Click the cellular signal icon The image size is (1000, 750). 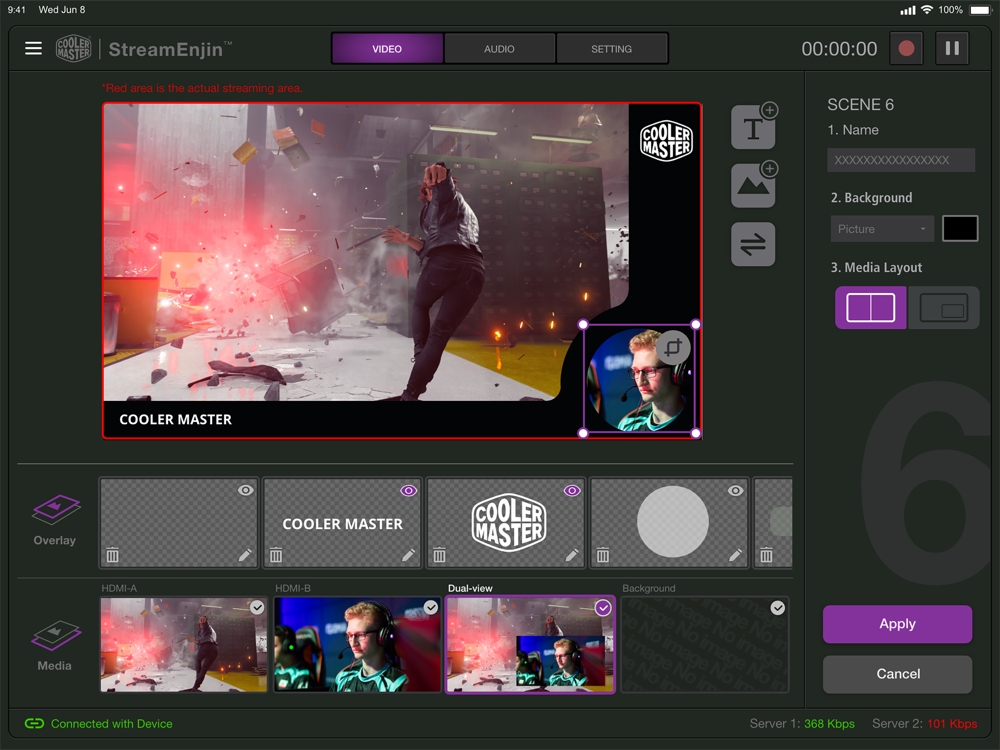click(908, 10)
